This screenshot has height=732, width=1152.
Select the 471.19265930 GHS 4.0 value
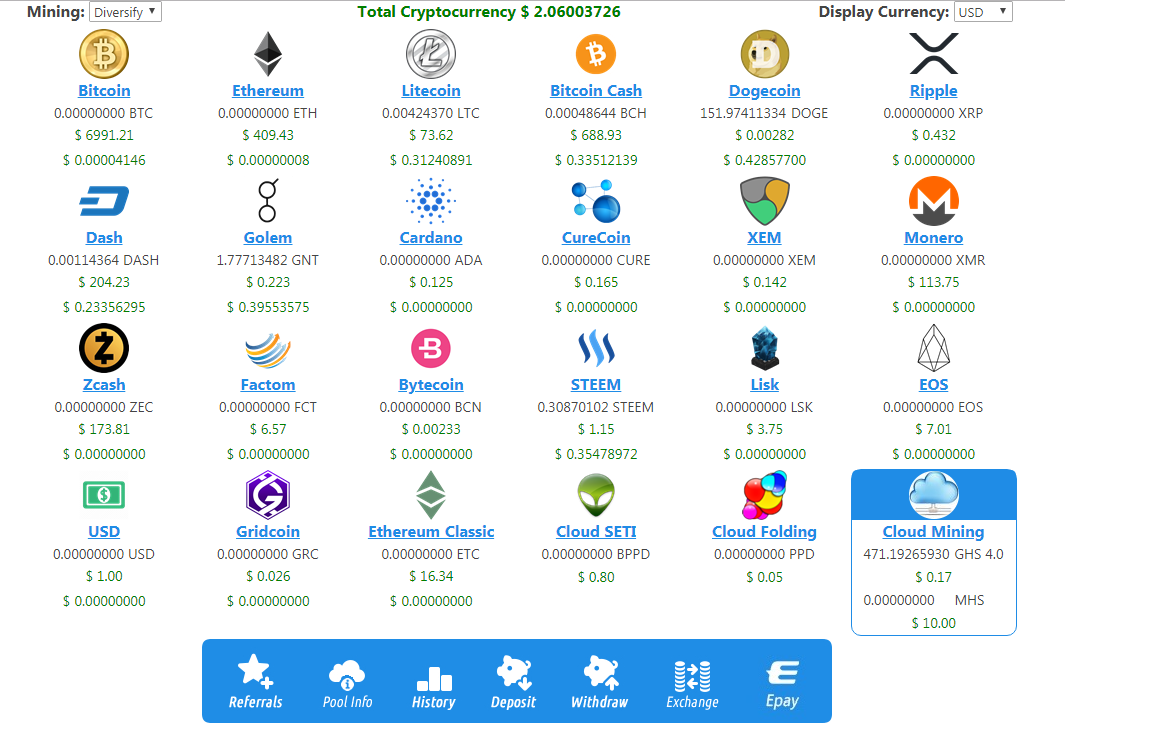[933, 554]
